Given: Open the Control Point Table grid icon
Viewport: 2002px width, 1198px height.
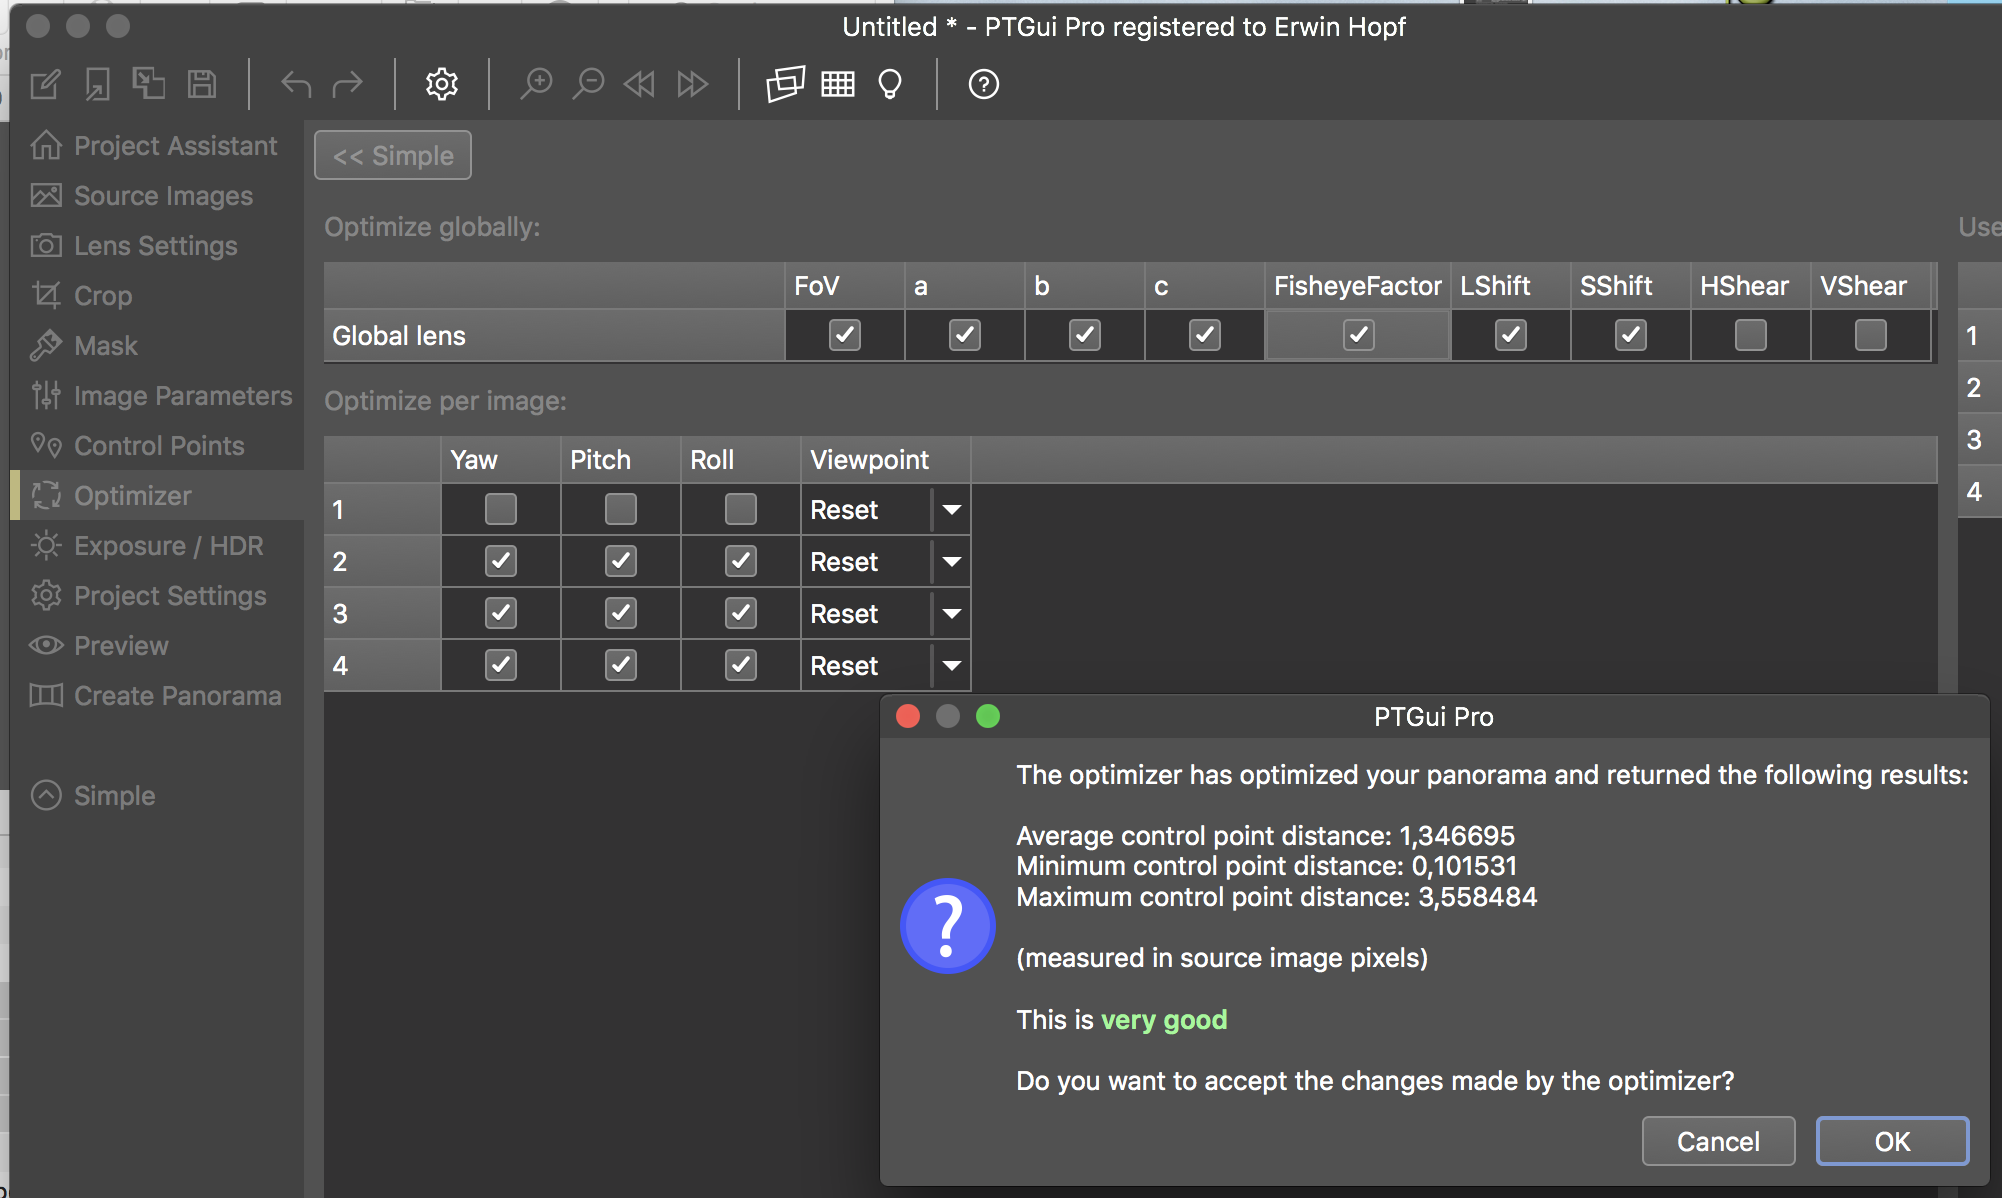Looking at the screenshot, I should coord(838,84).
